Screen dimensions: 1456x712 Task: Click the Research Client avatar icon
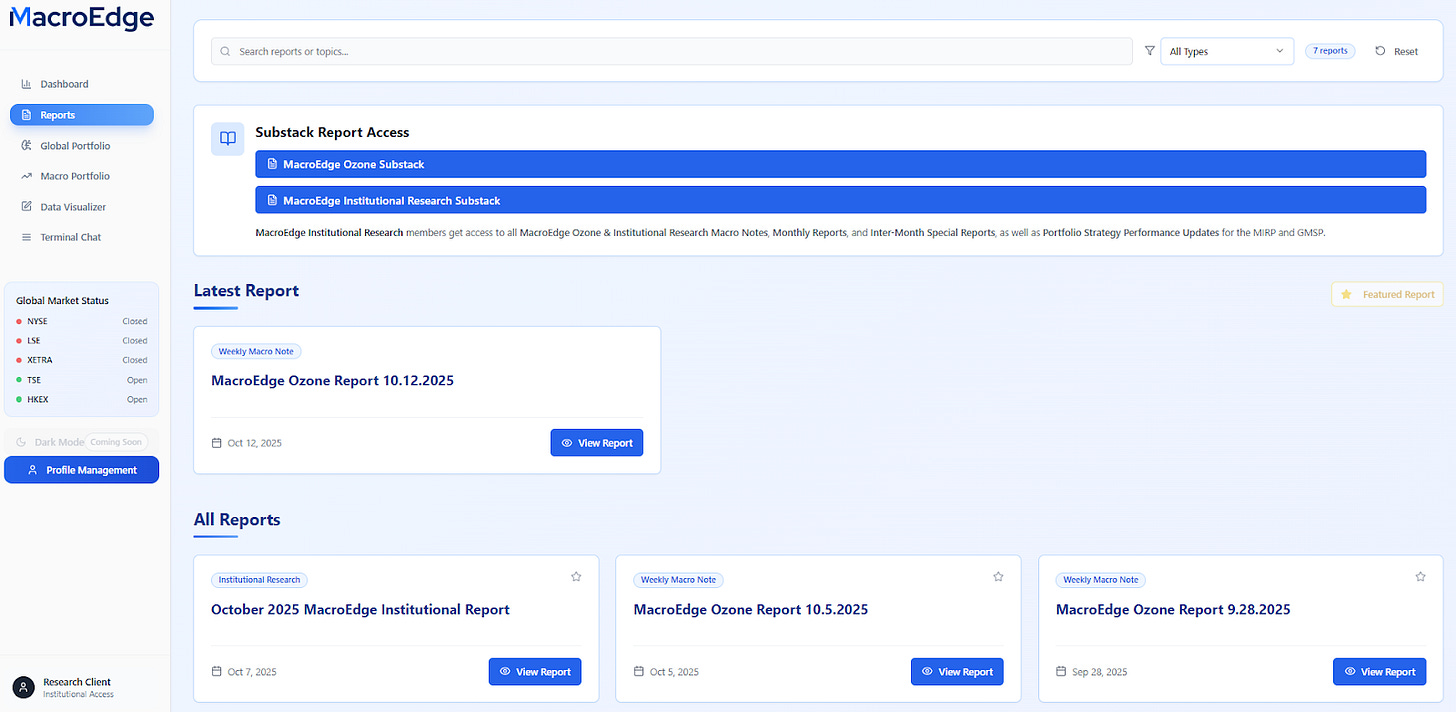(23, 687)
